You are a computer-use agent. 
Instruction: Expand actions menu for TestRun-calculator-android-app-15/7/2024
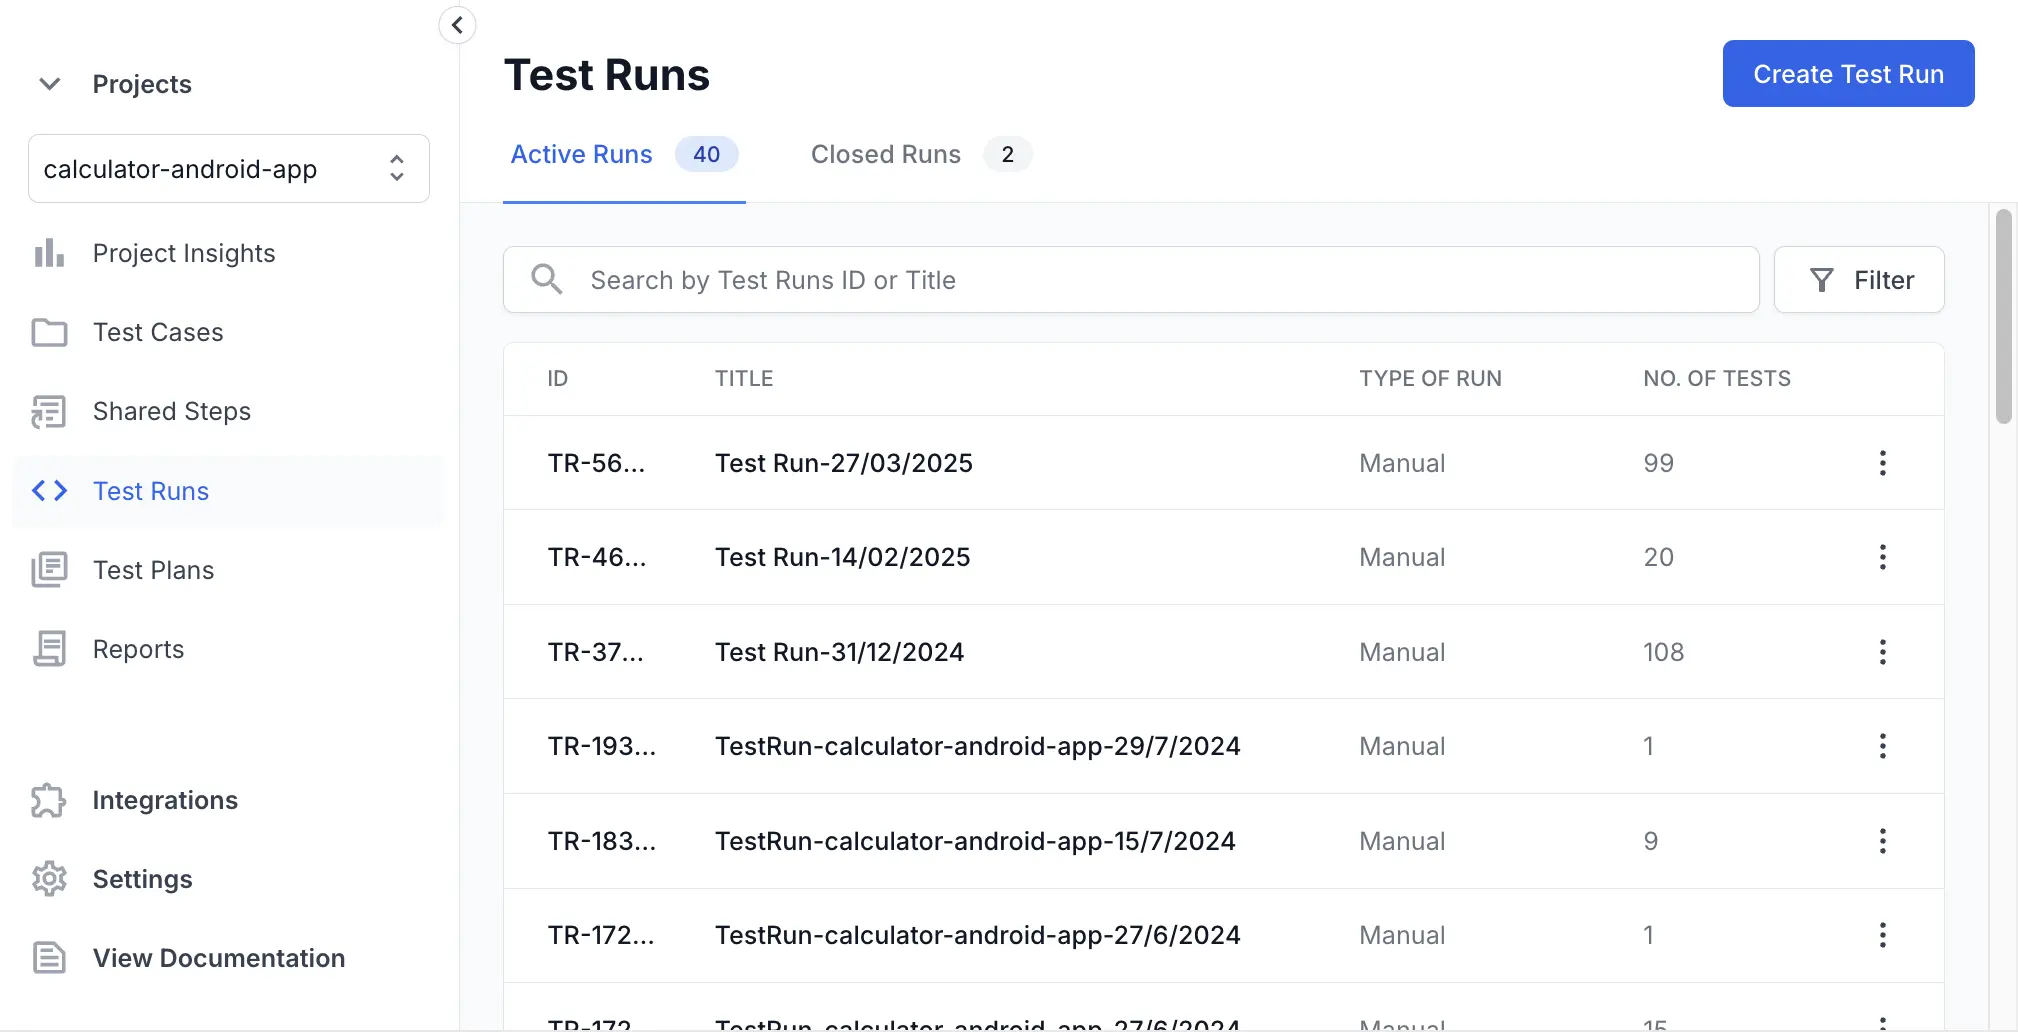coord(1882,841)
